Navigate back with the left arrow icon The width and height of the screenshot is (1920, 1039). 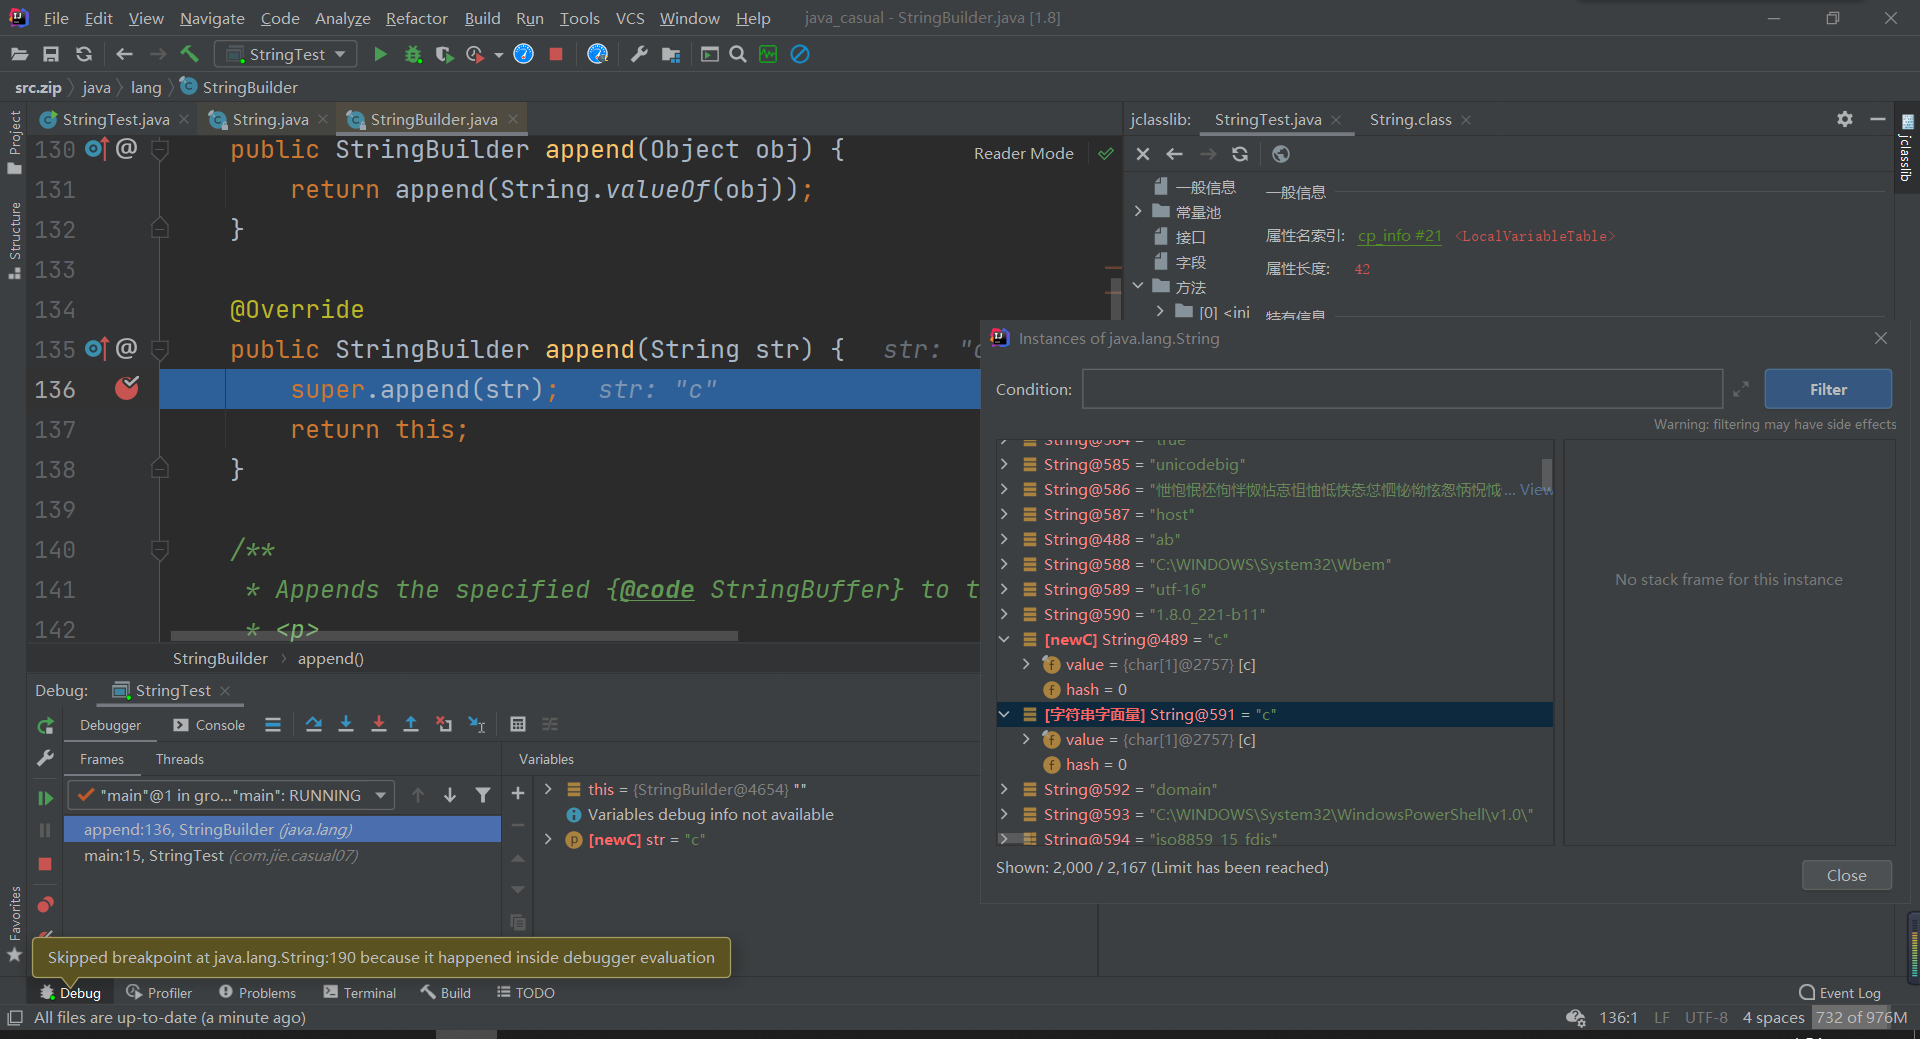124,54
